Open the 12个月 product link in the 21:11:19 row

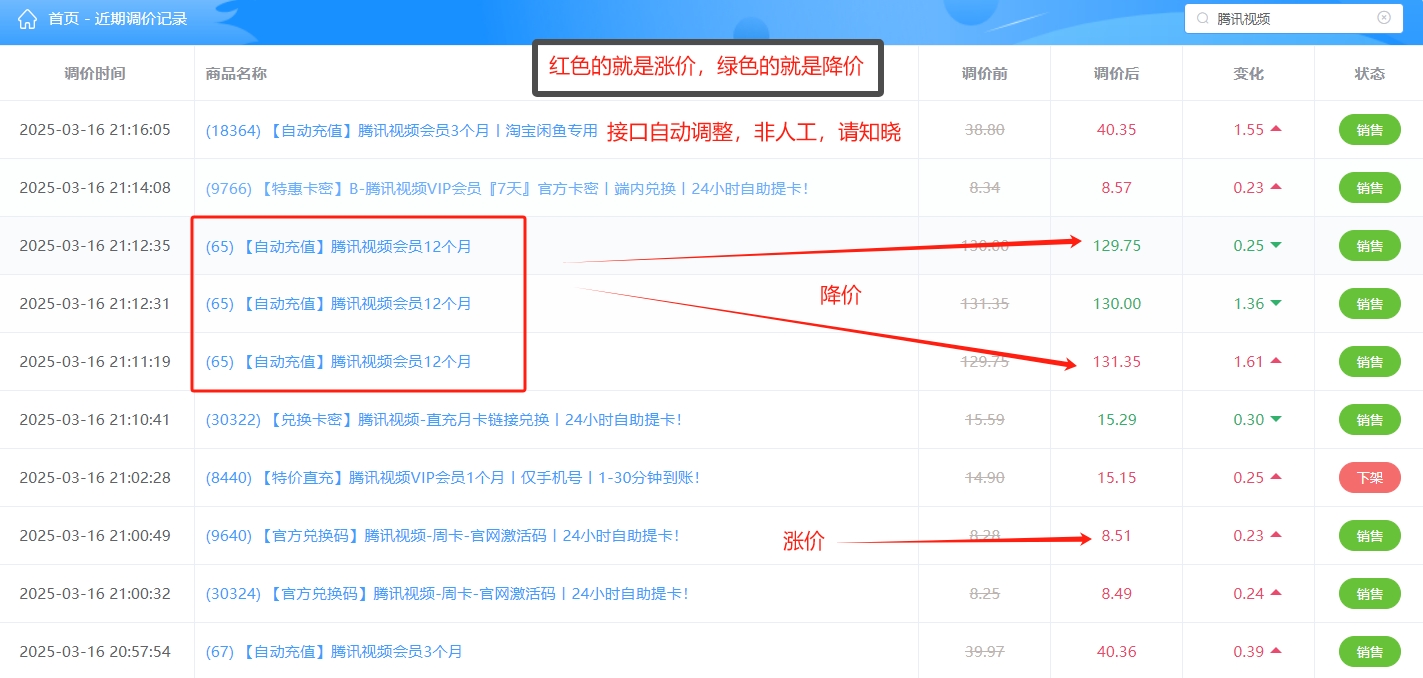click(x=338, y=362)
